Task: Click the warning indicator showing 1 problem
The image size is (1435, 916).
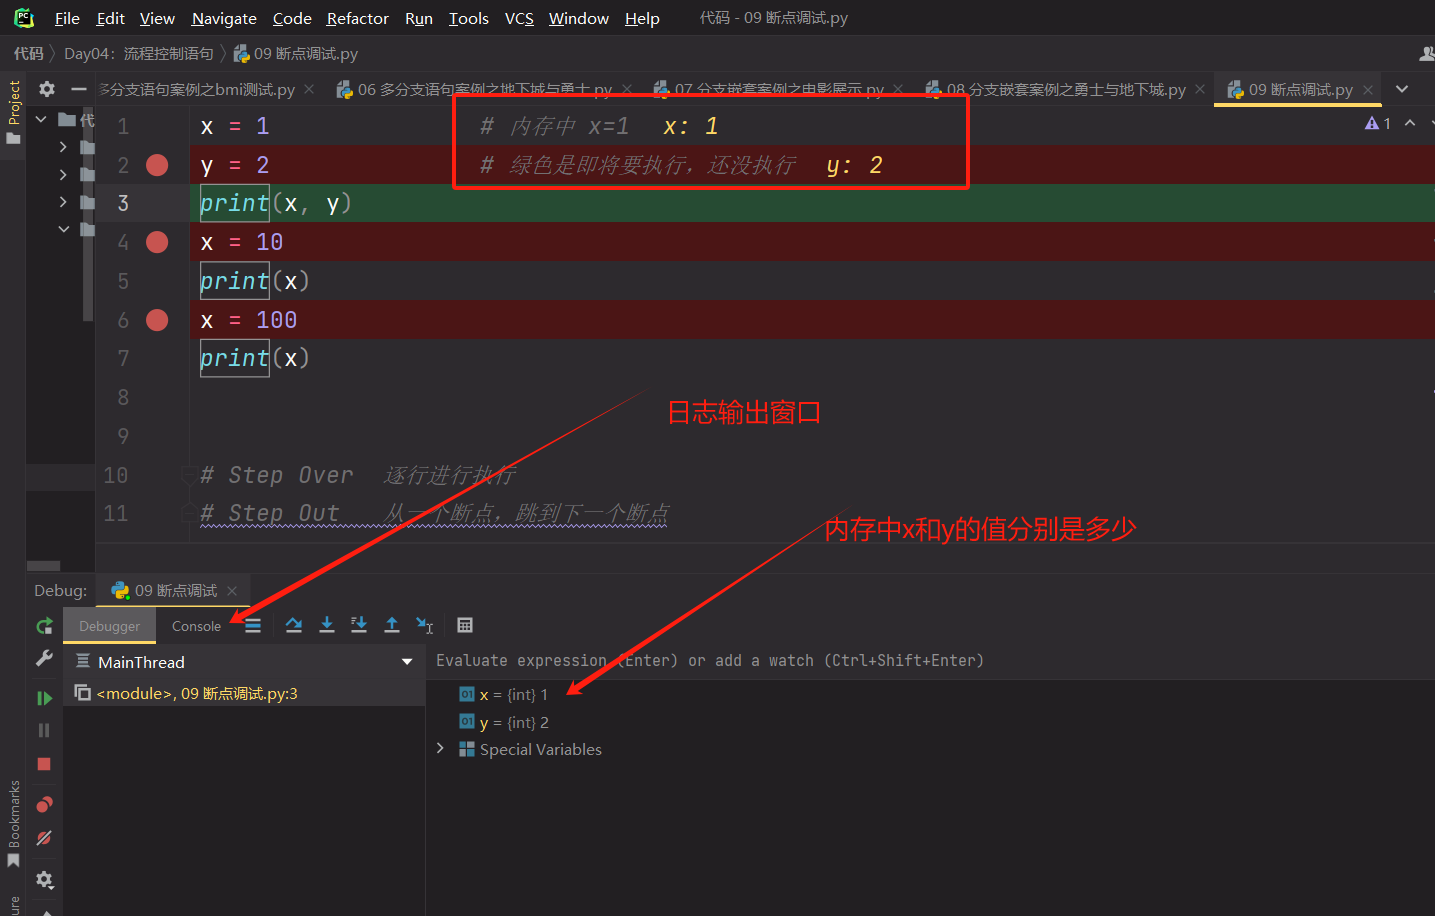Action: pos(1378,123)
